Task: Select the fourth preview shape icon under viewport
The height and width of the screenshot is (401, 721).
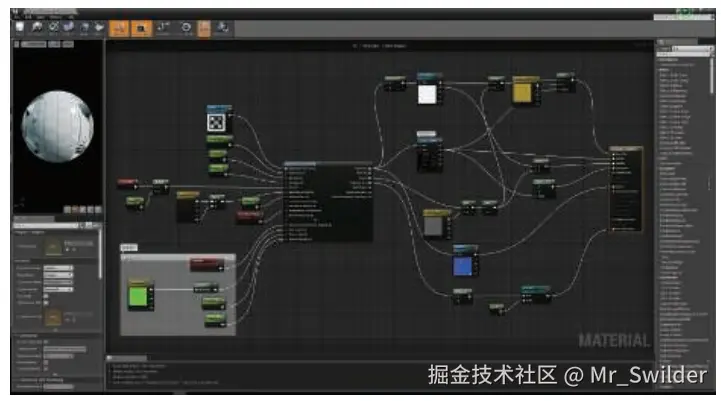Action: tap(90, 210)
